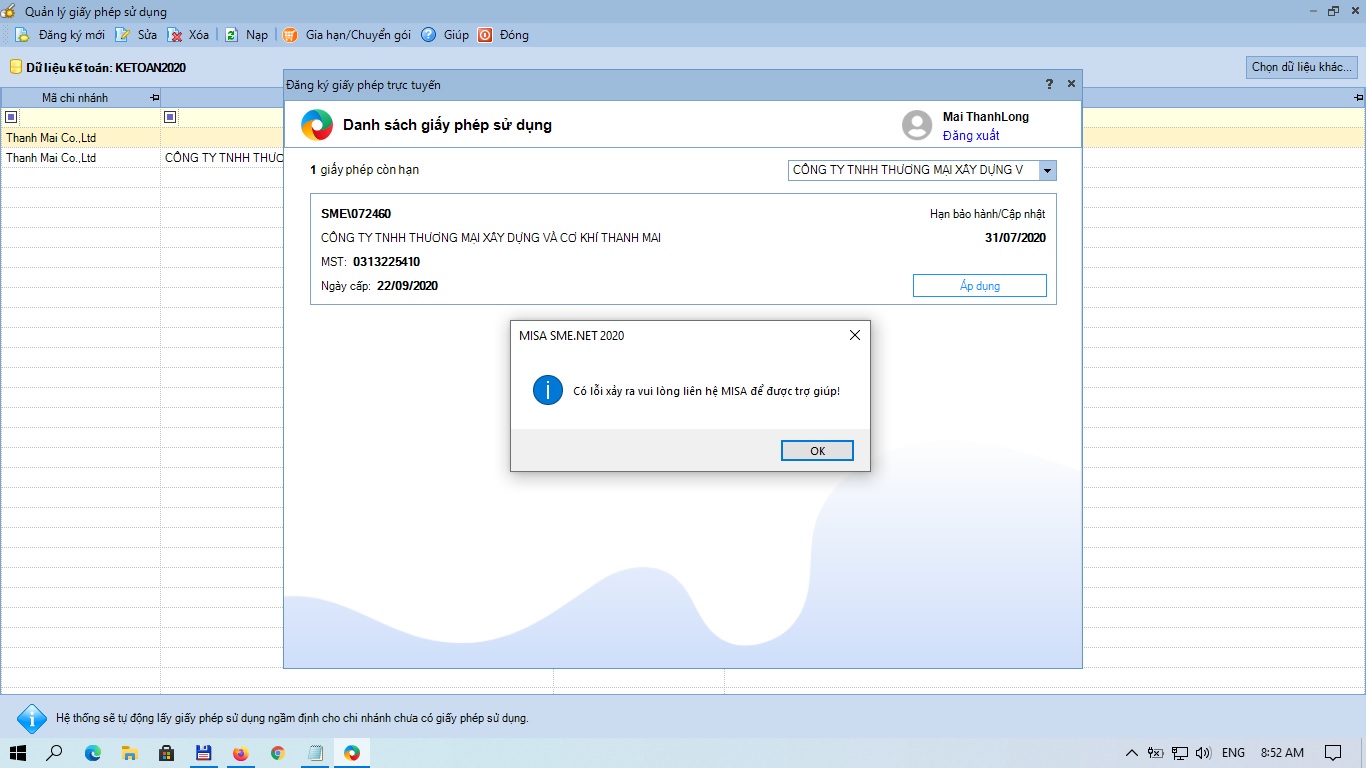1366x768 pixels.
Task: Restore the main window from the title bar
Action: (x=1333, y=11)
